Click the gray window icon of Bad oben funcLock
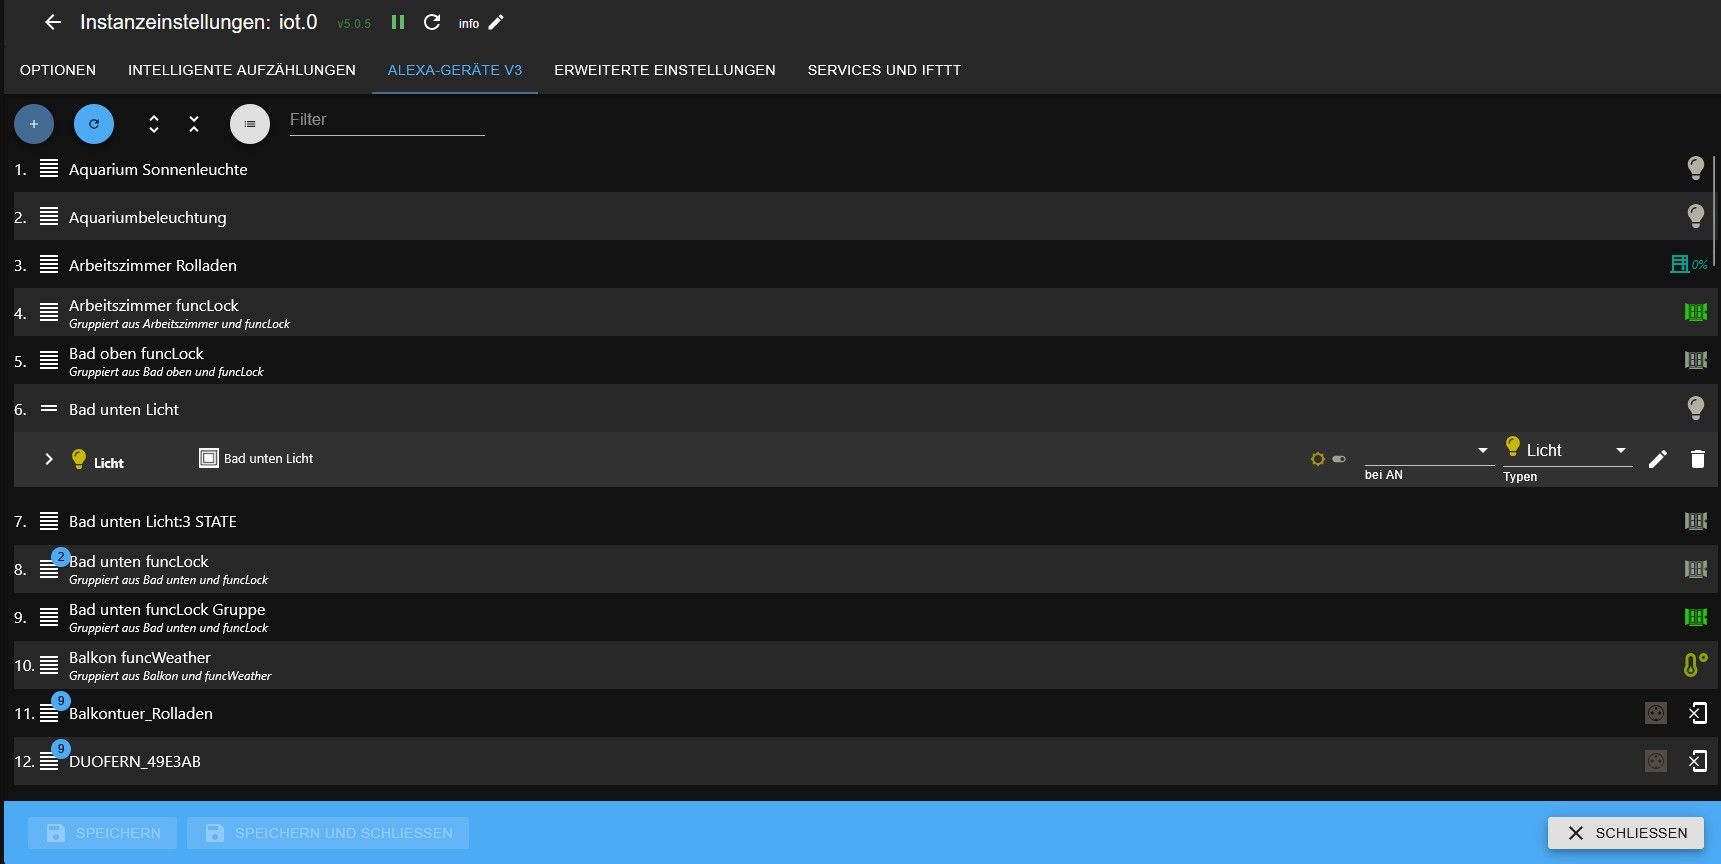1721x864 pixels. [x=1696, y=360]
